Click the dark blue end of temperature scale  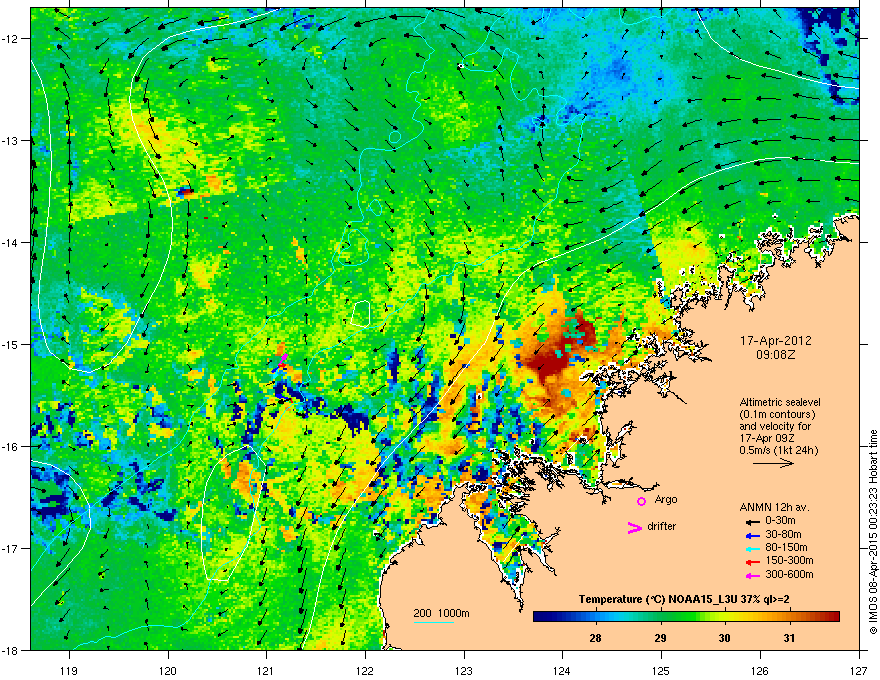(540, 617)
